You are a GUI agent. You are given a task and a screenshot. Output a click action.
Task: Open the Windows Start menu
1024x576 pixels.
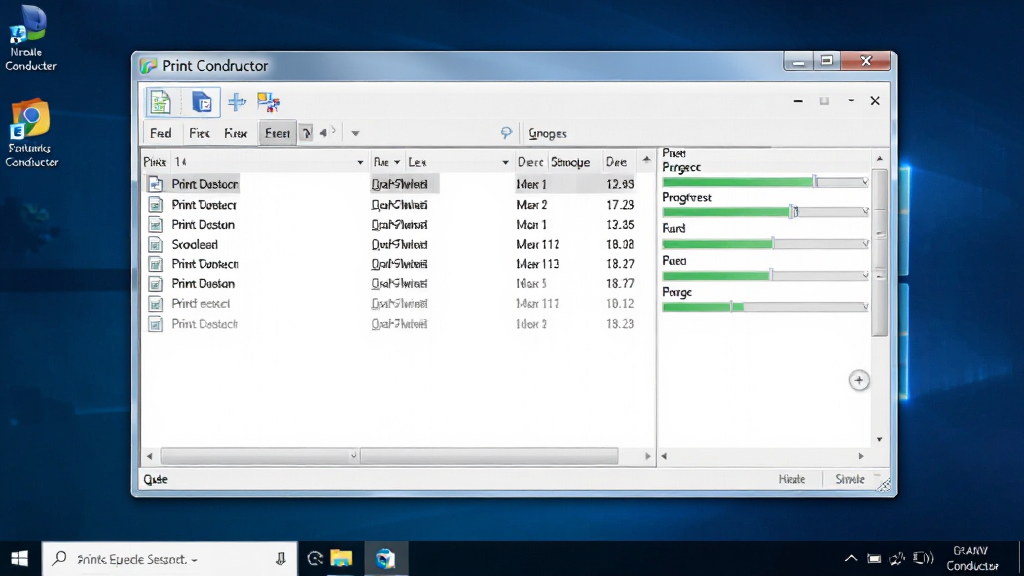point(20,558)
